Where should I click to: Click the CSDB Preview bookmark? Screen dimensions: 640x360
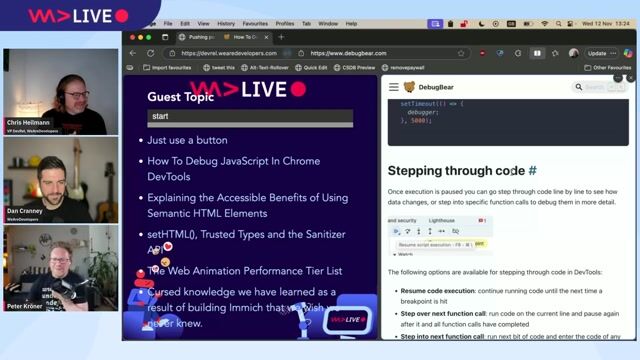(354, 68)
